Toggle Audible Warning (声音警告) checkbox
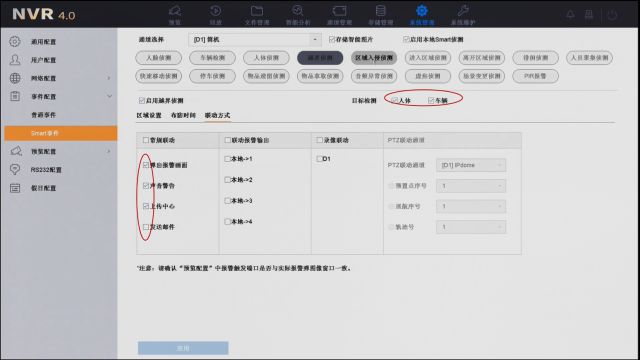 [x=146, y=186]
